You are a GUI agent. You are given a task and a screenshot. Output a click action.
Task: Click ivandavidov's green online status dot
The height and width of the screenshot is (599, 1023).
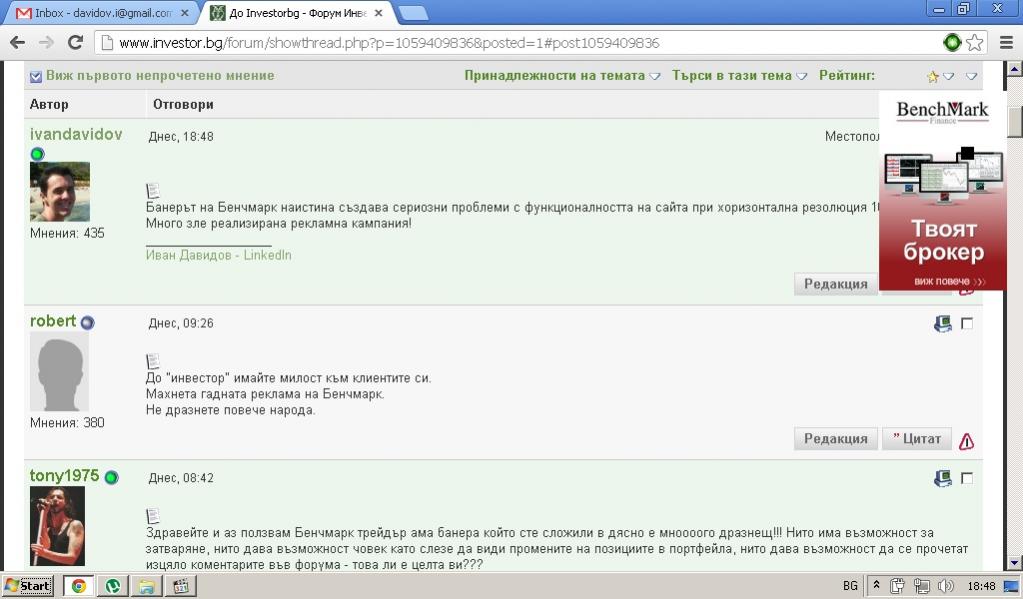click(37, 154)
